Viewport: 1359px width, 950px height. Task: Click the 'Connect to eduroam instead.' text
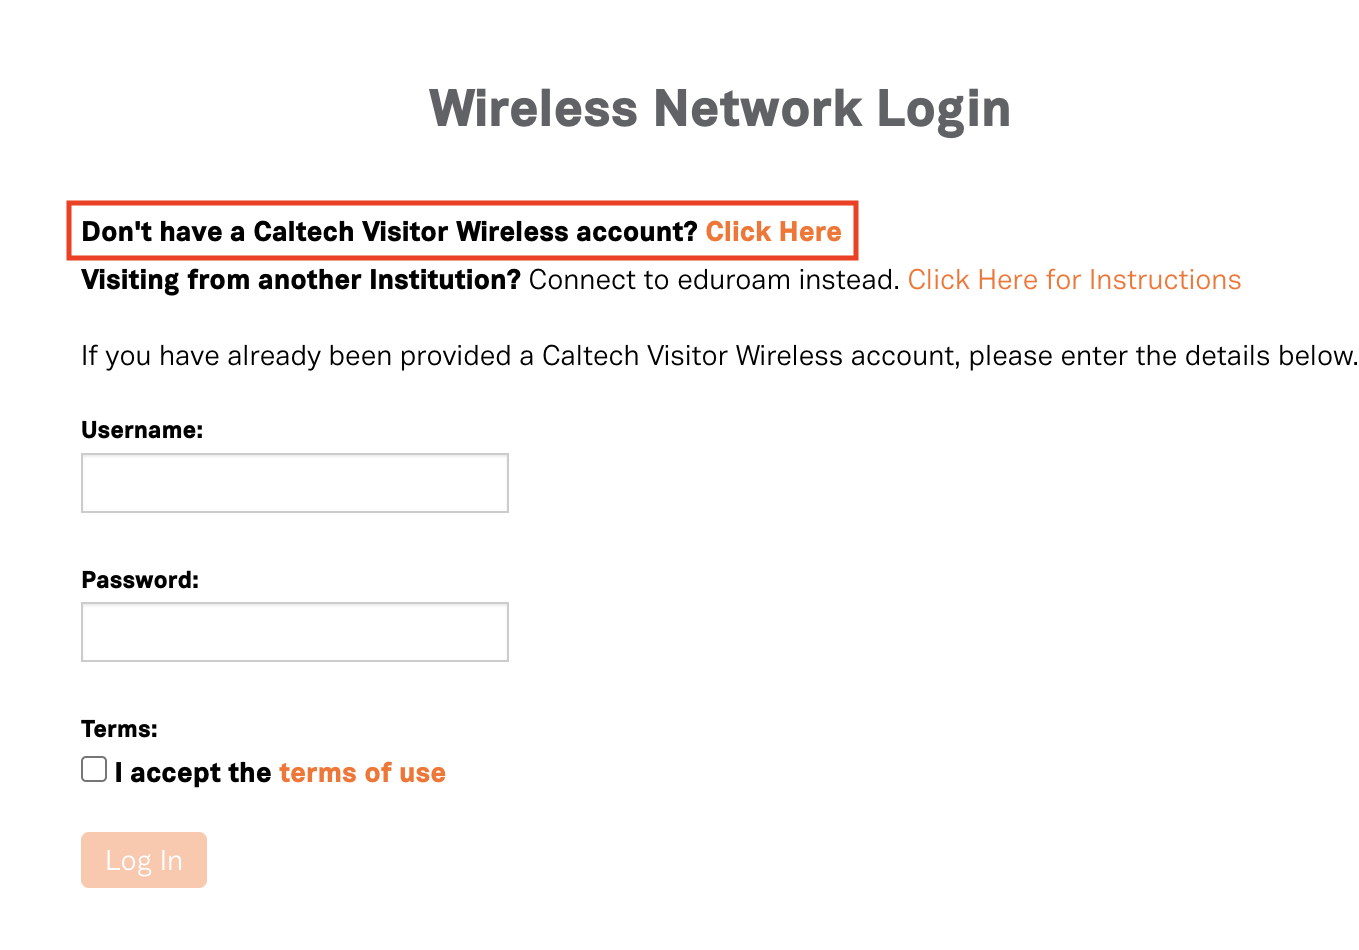[714, 280]
